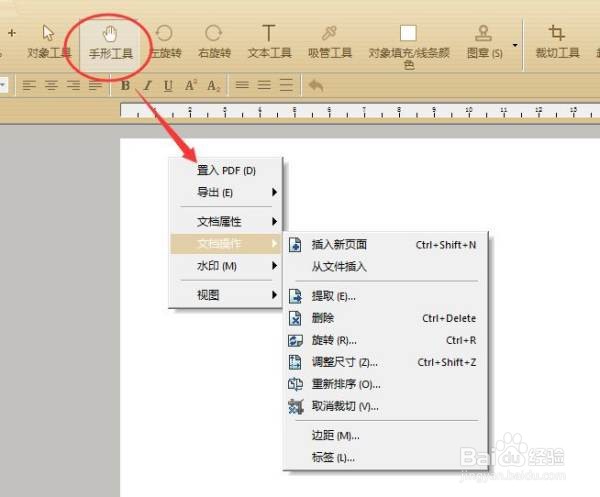Open the 导出 (E) submenu

226,192
